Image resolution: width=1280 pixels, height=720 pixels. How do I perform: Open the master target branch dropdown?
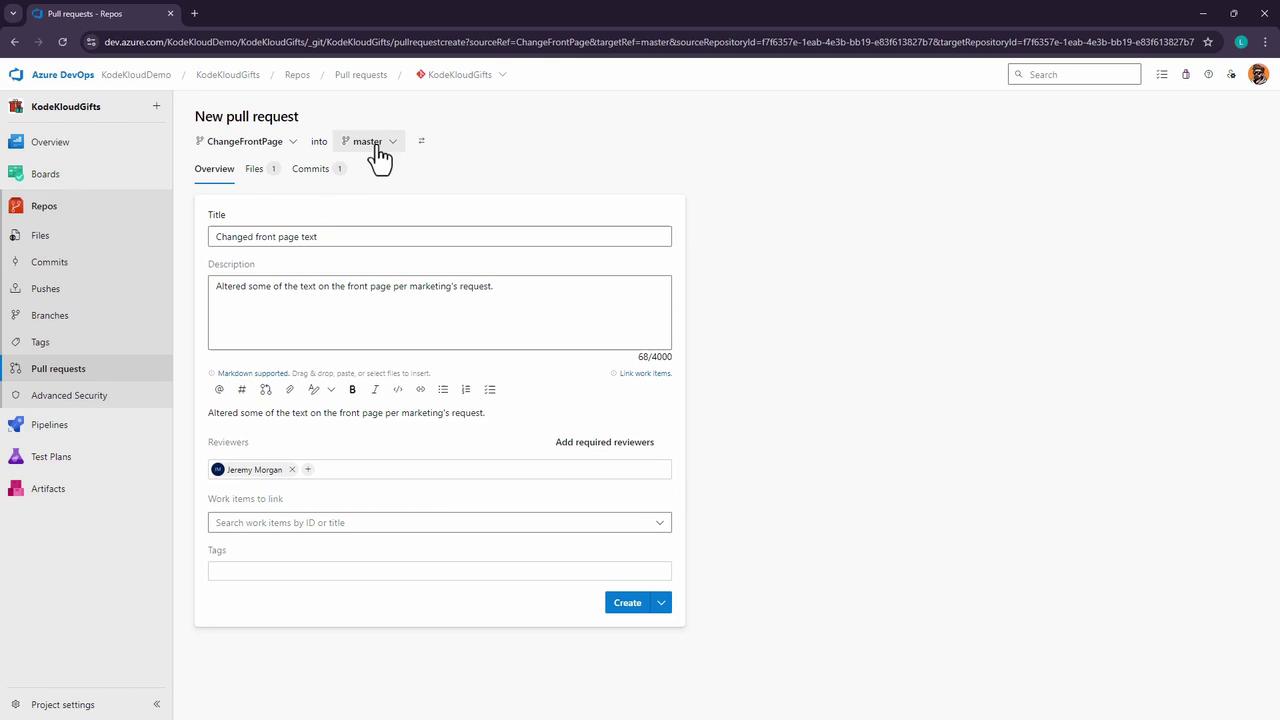(369, 141)
